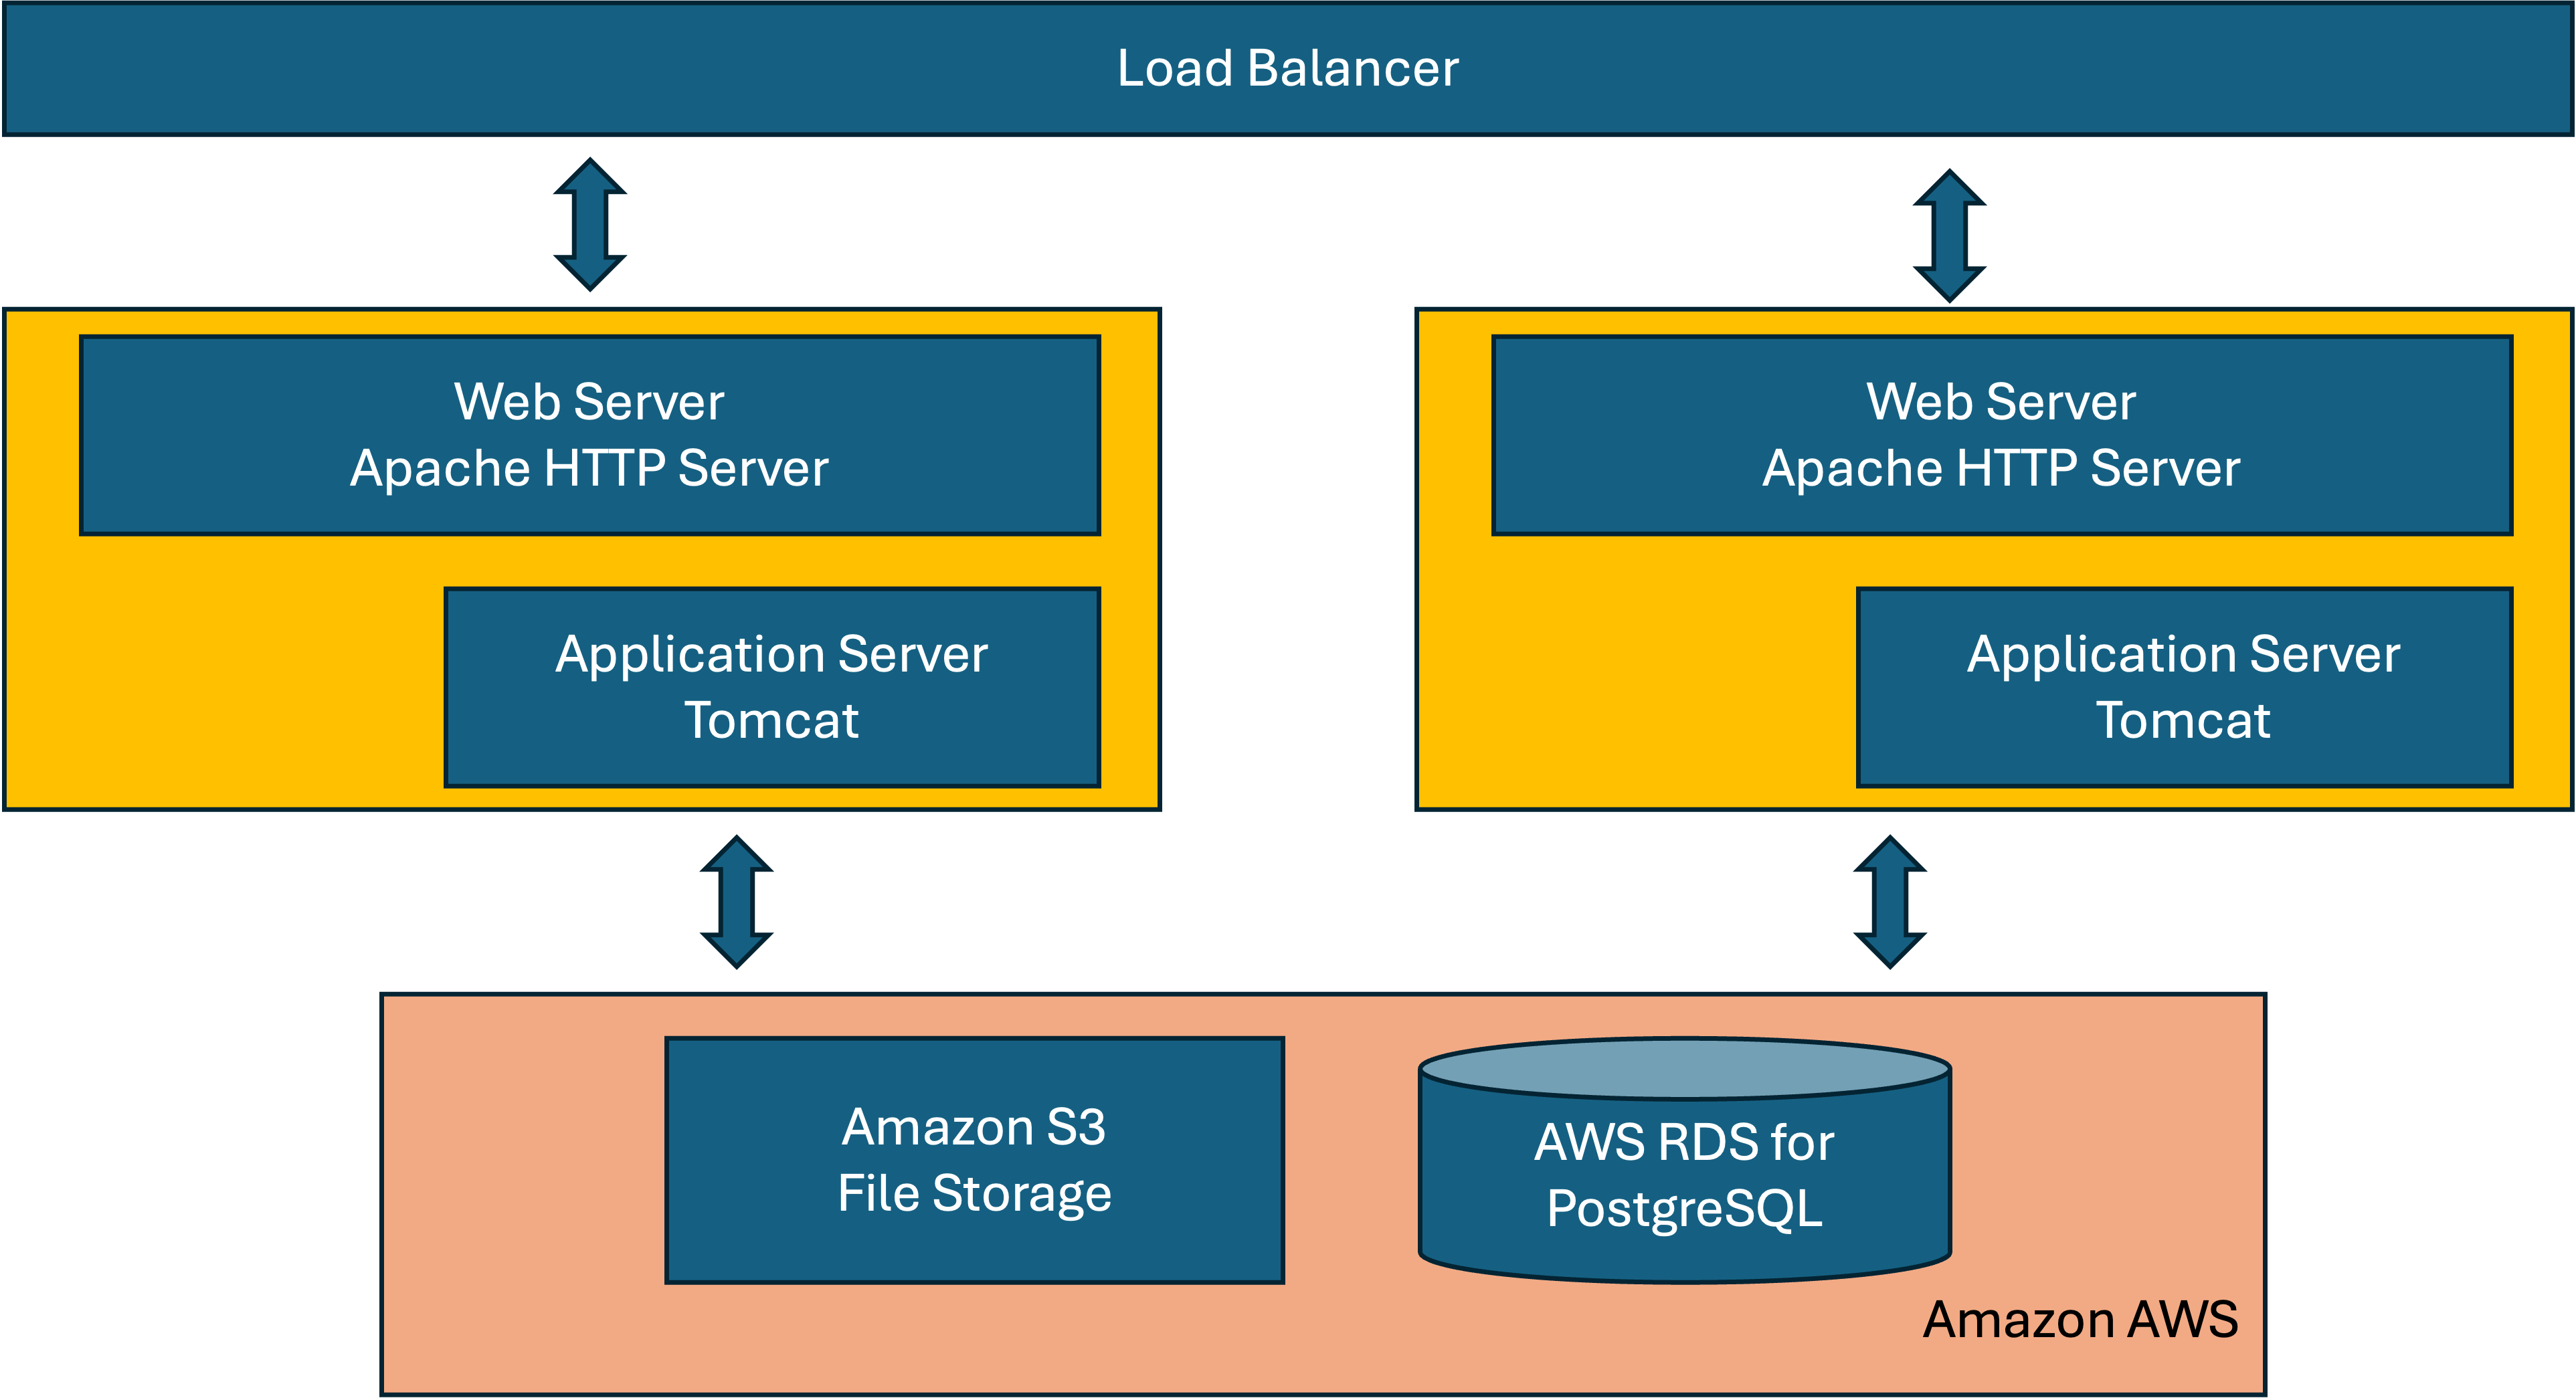Click the Load Balancer box
Image resolution: width=2576 pixels, height=1398 pixels.
coord(1288,68)
